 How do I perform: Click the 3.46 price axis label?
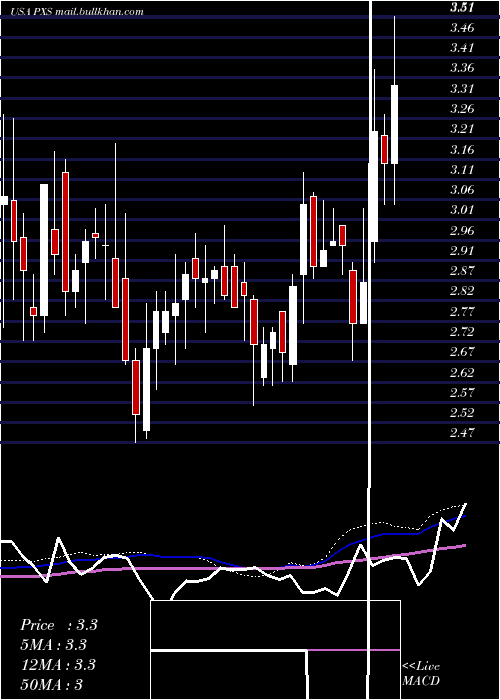click(x=462, y=28)
